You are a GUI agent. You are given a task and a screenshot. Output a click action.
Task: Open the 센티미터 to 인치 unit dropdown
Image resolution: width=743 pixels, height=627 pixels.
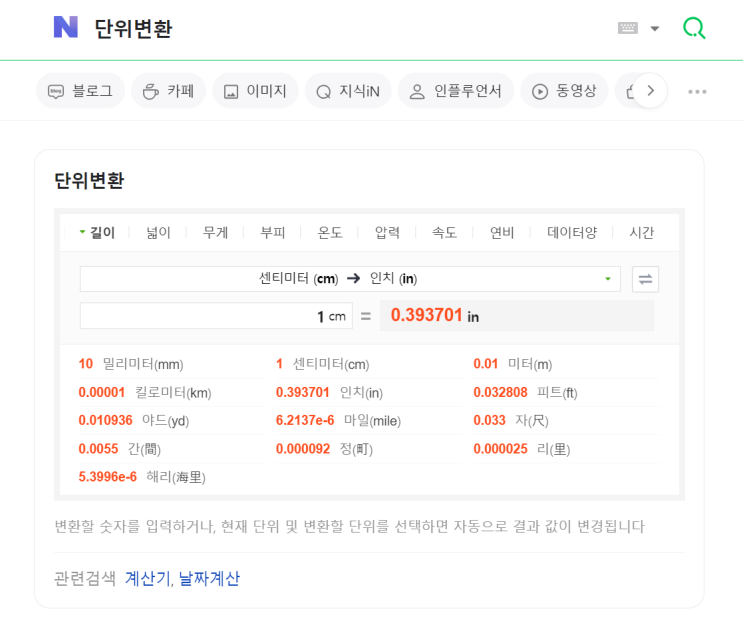click(x=350, y=279)
